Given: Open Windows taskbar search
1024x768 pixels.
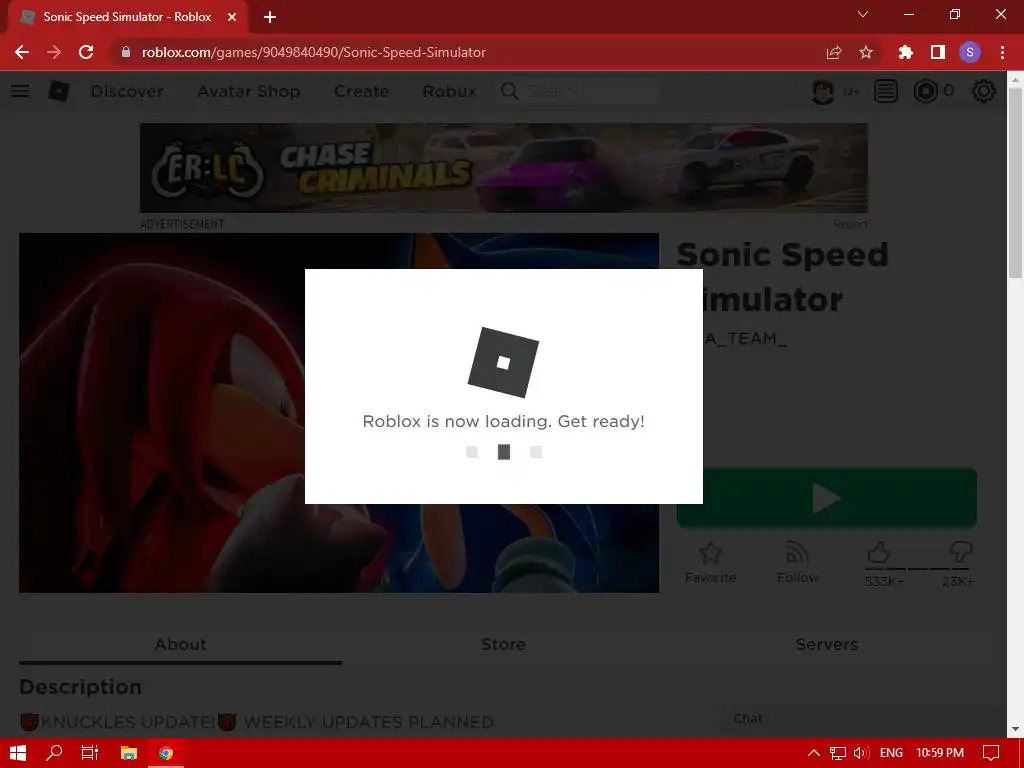Looking at the screenshot, I should tap(54, 753).
